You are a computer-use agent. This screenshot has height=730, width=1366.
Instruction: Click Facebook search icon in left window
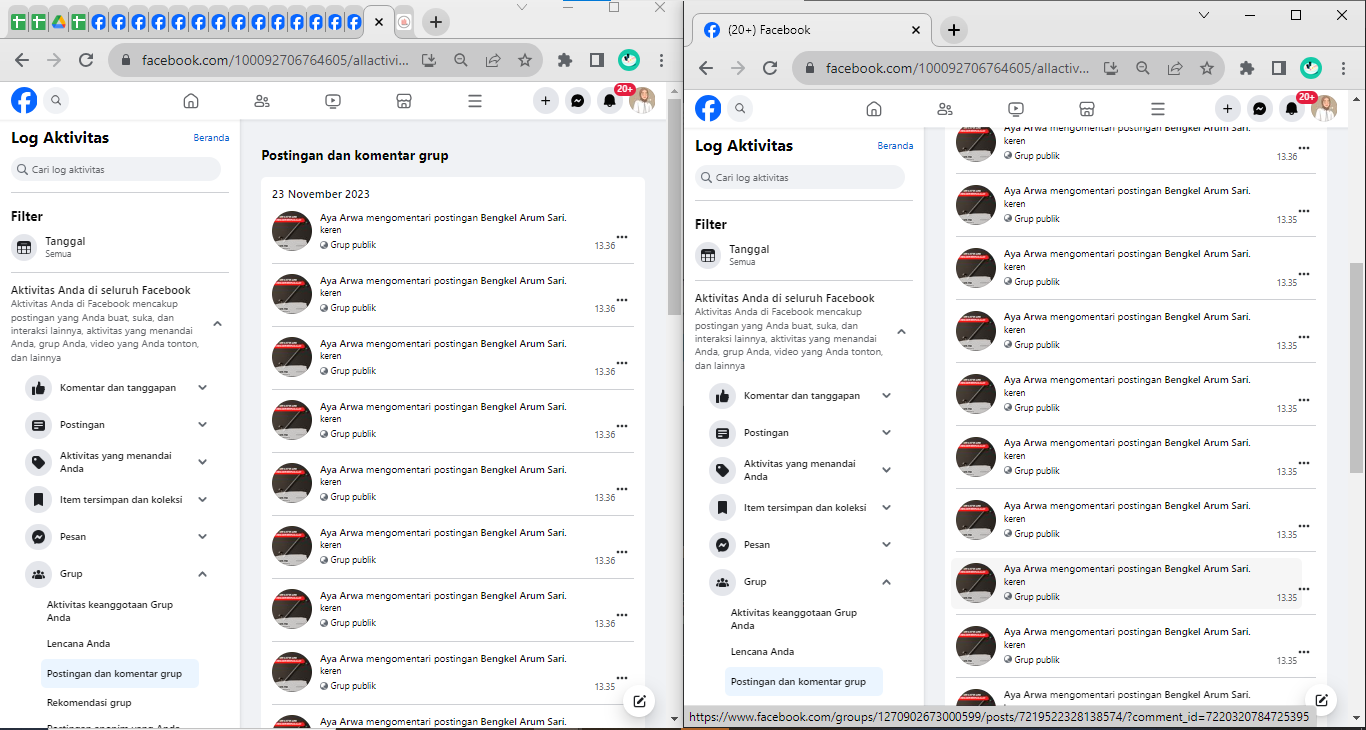(x=56, y=100)
